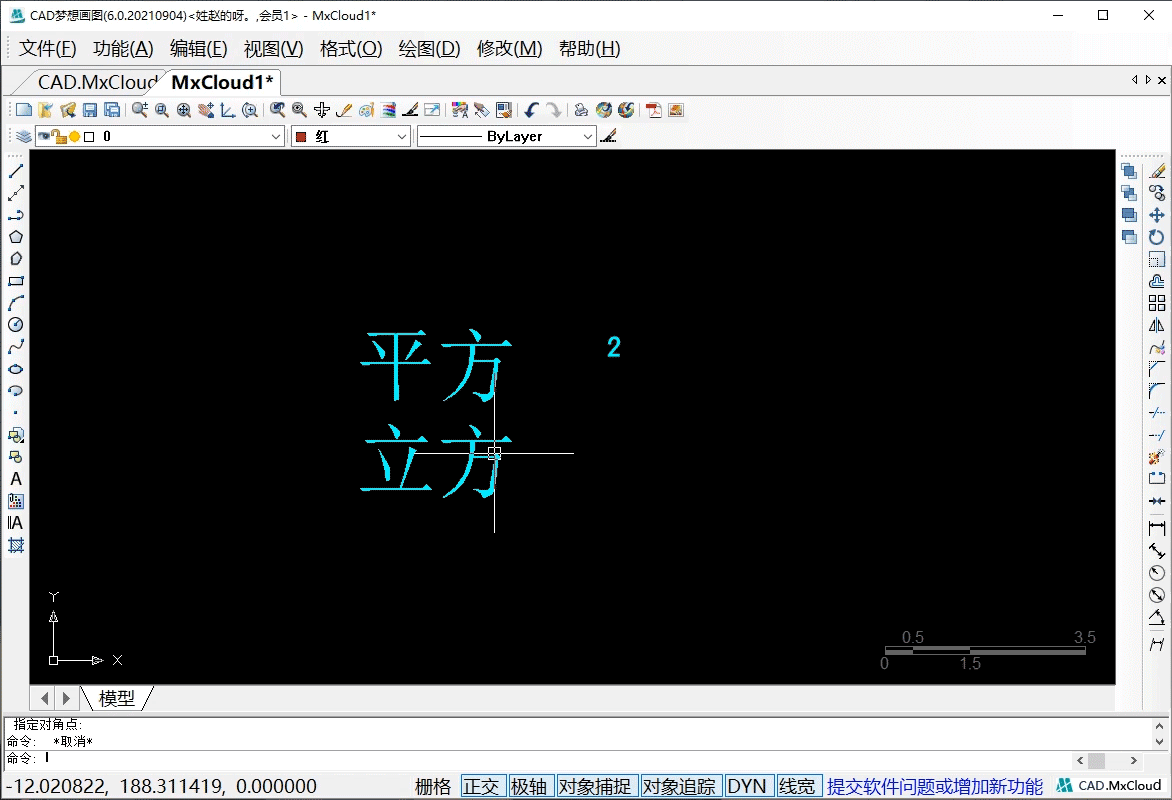Viewport: 1172px width, 800px height.
Task: Toggle 极轴 polar tracking
Action: coord(529,787)
